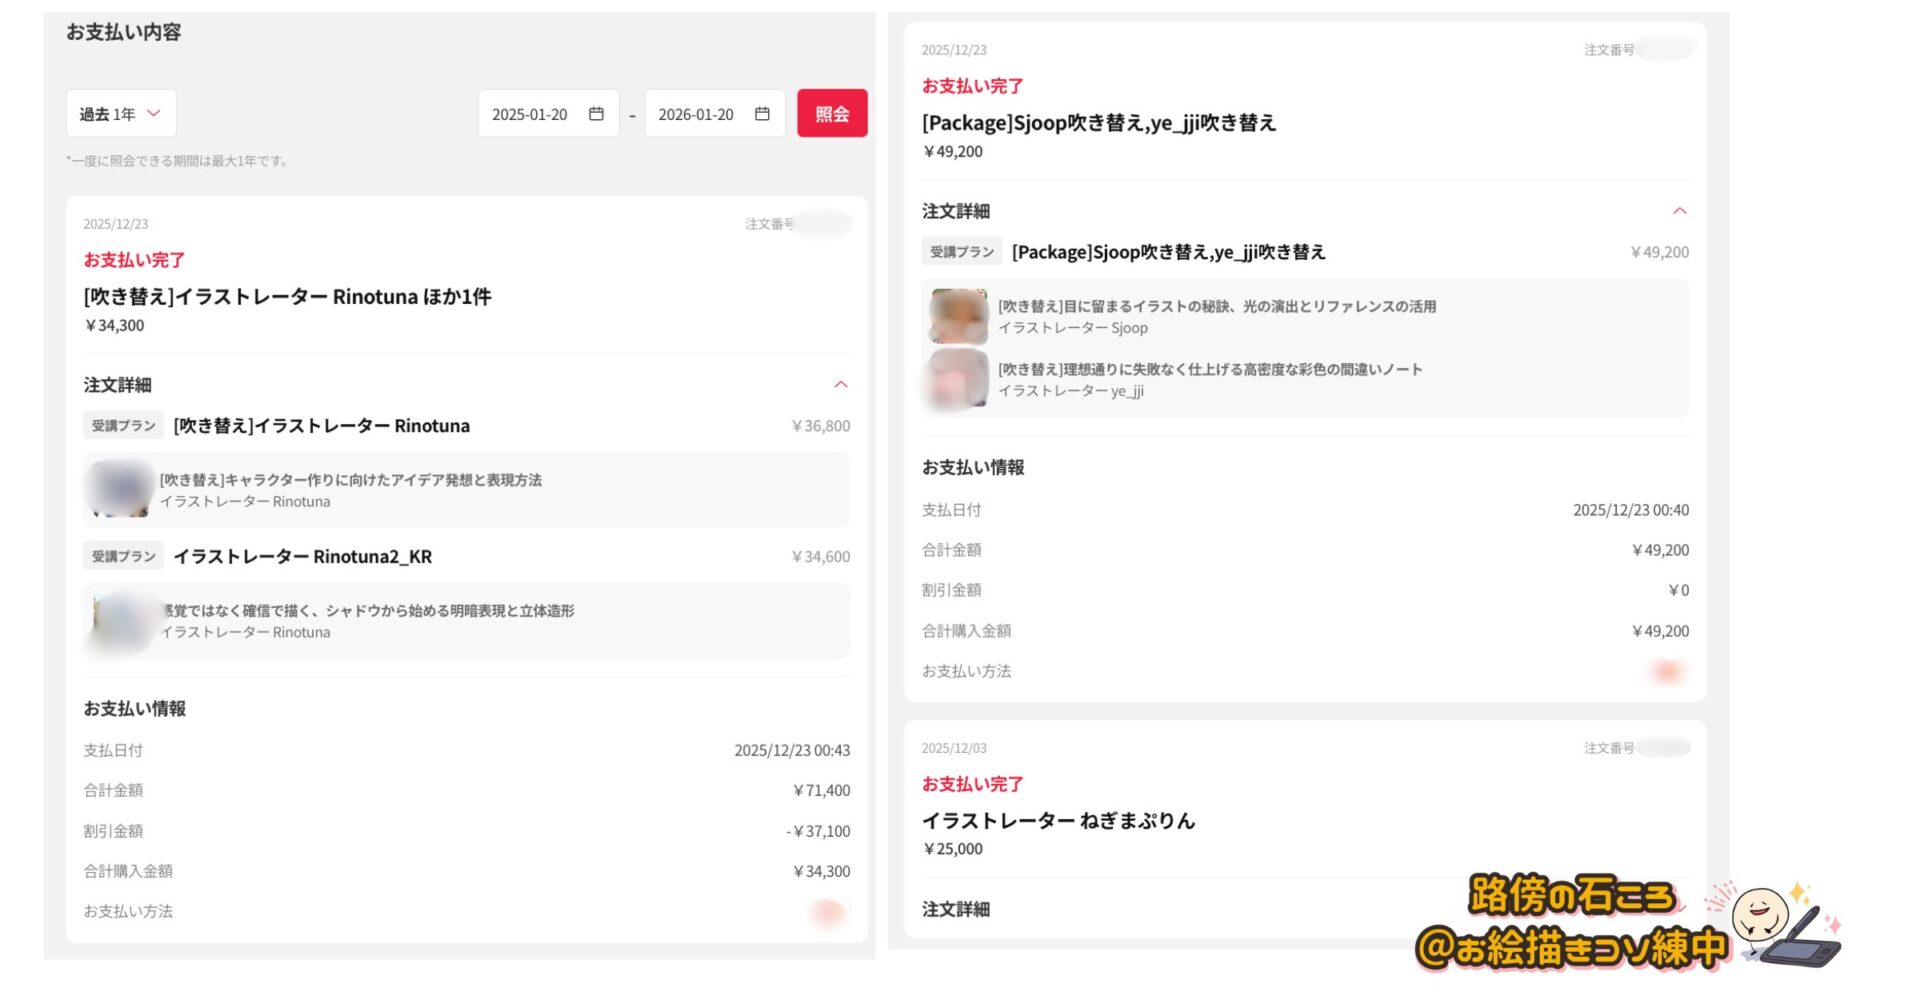Edit the 2026-01-20 end date field
Image resolution: width=1920 pixels, height=1008 pixels.
[x=696, y=114]
